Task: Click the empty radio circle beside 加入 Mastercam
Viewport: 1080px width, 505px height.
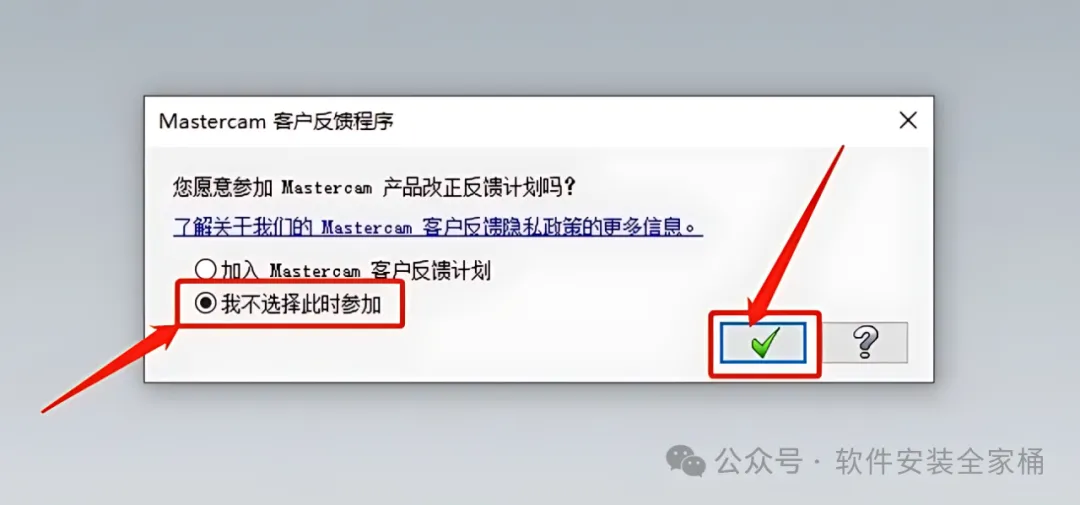Action: (205, 271)
